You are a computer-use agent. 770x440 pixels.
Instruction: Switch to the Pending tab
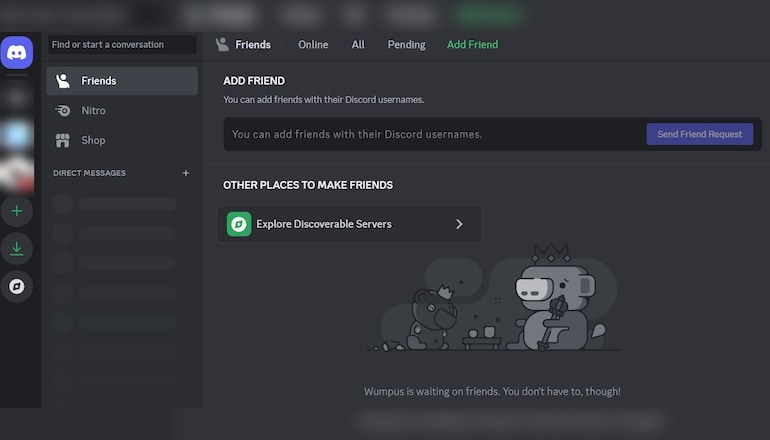[x=406, y=45]
